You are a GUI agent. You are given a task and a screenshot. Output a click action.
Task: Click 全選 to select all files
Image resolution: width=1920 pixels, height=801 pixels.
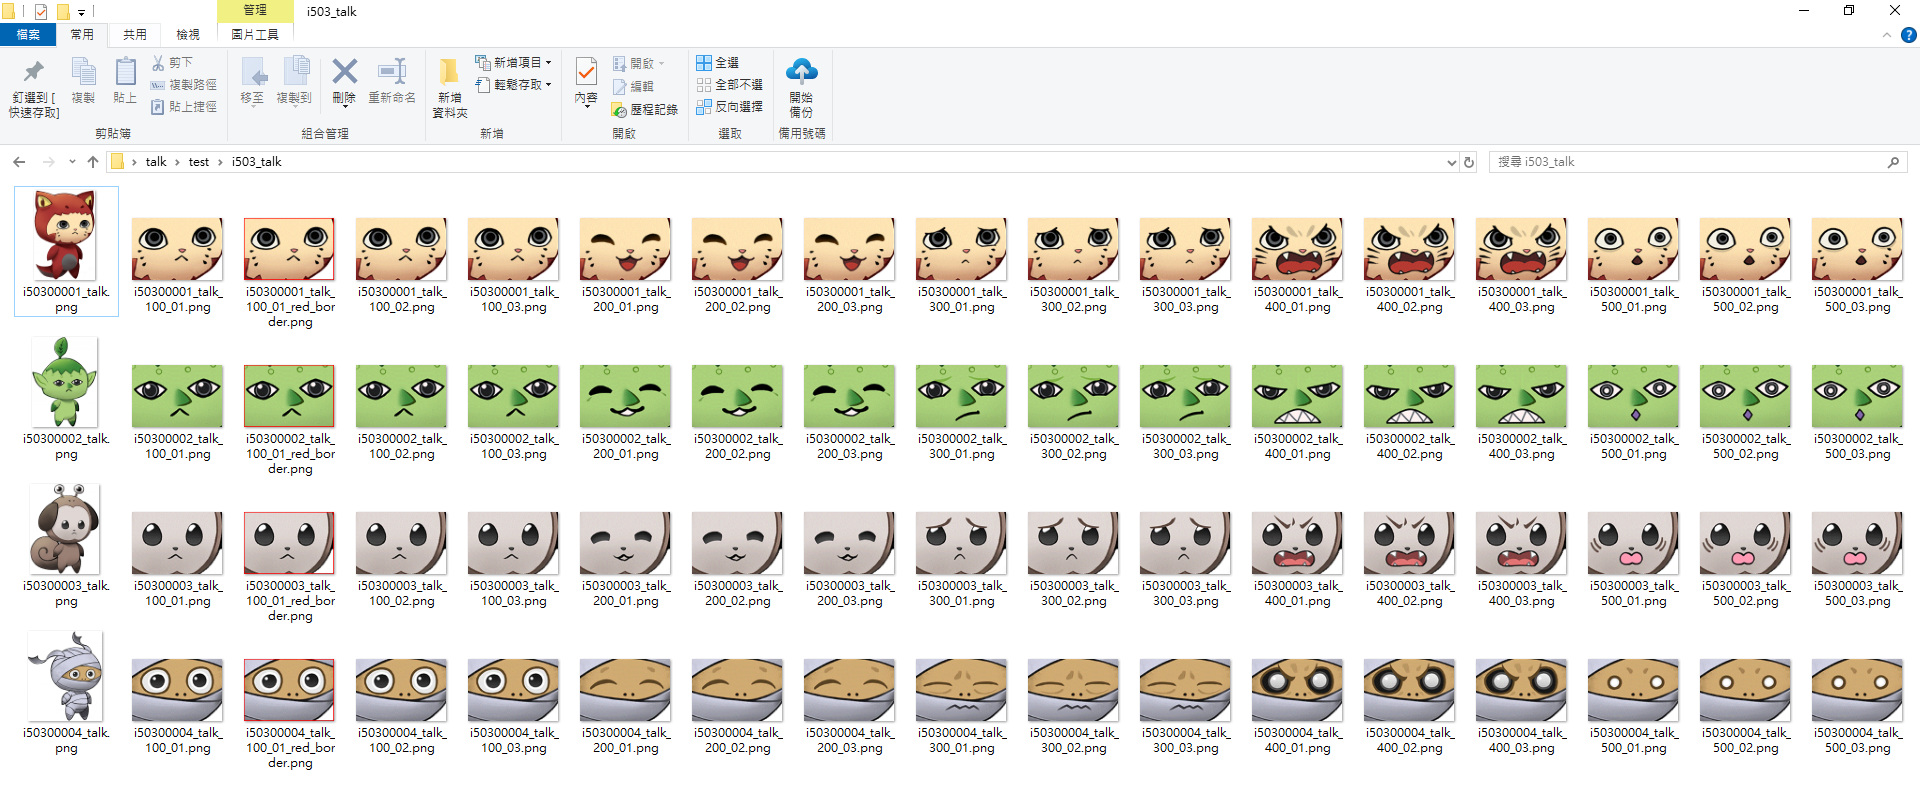click(717, 63)
